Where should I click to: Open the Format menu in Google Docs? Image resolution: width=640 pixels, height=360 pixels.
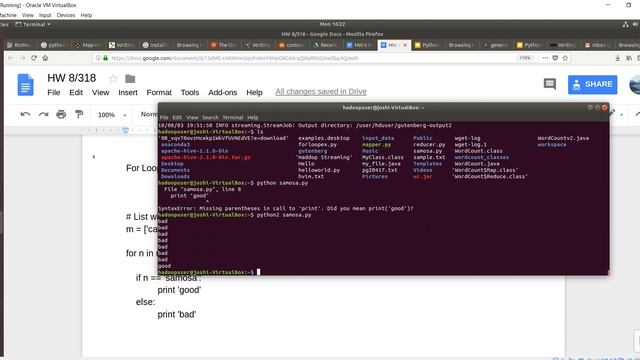click(159, 93)
